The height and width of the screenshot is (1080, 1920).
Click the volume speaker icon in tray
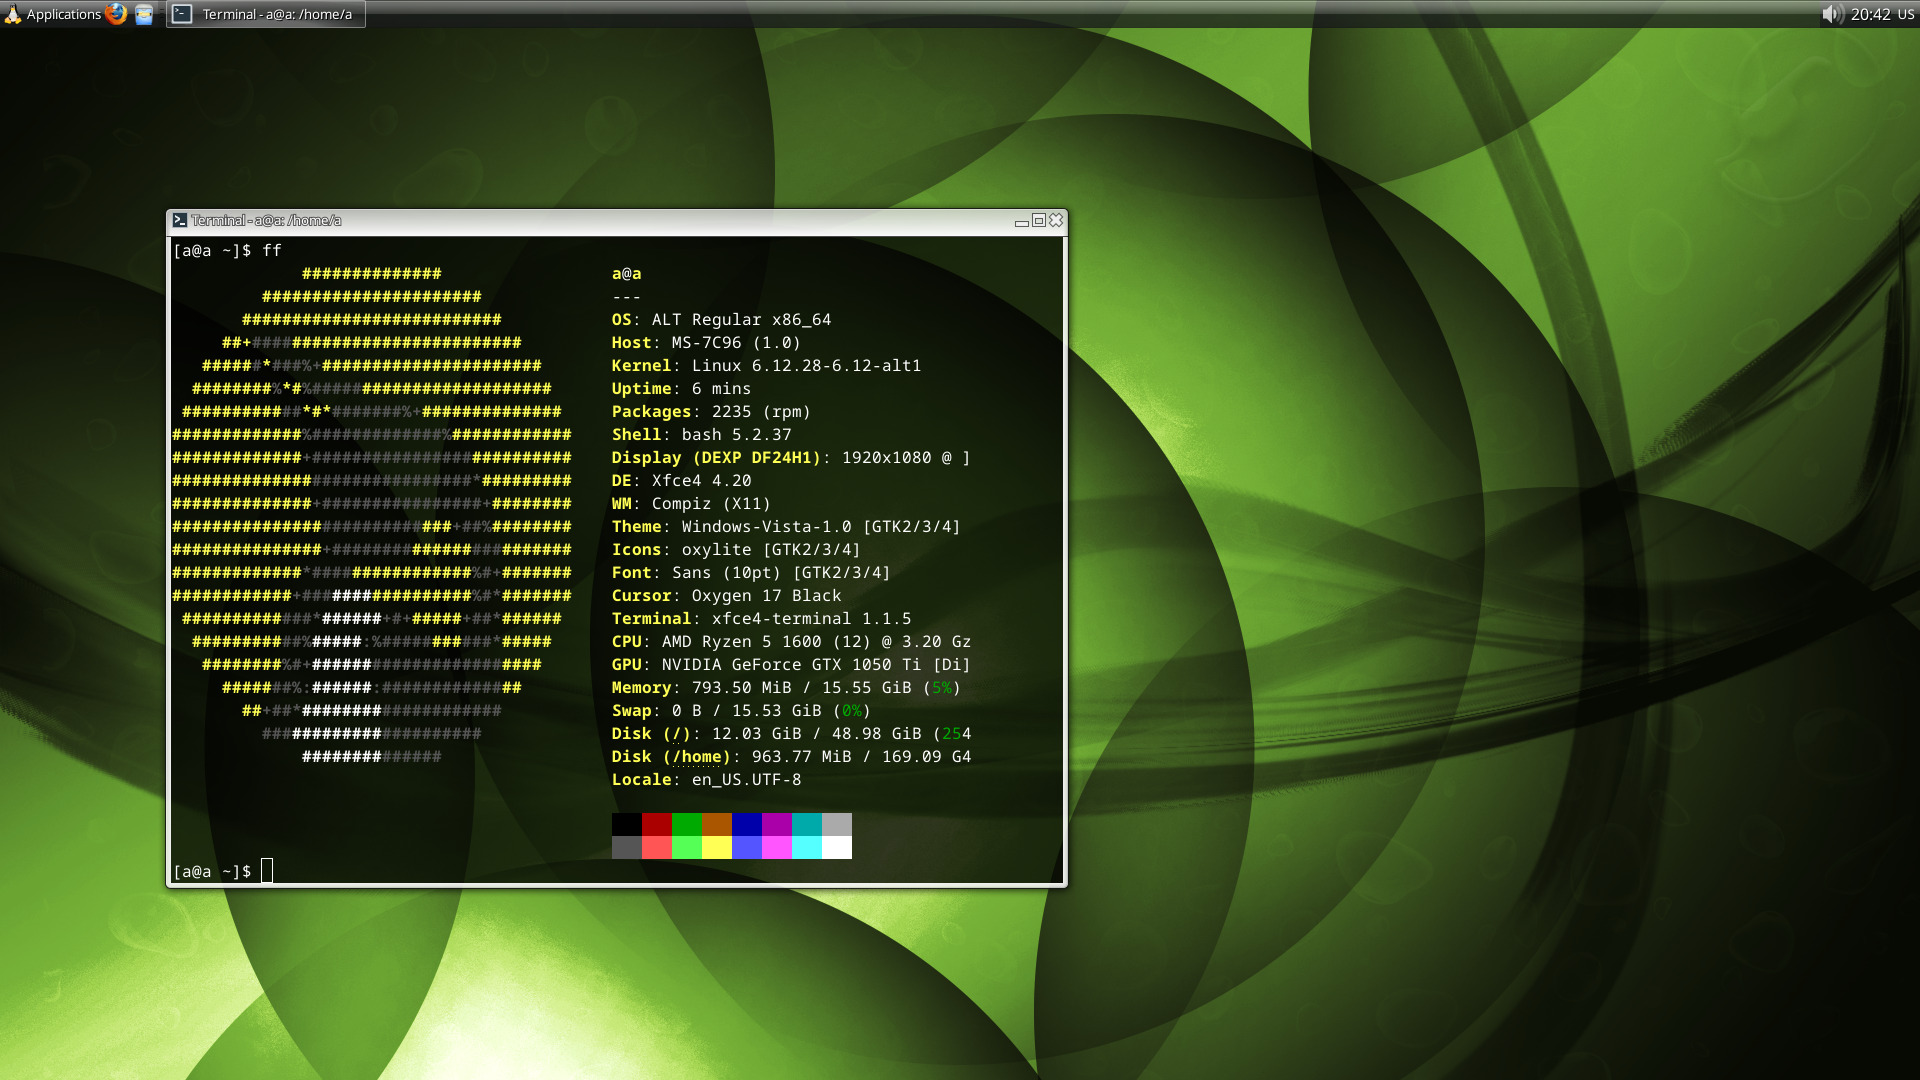tap(1831, 14)
